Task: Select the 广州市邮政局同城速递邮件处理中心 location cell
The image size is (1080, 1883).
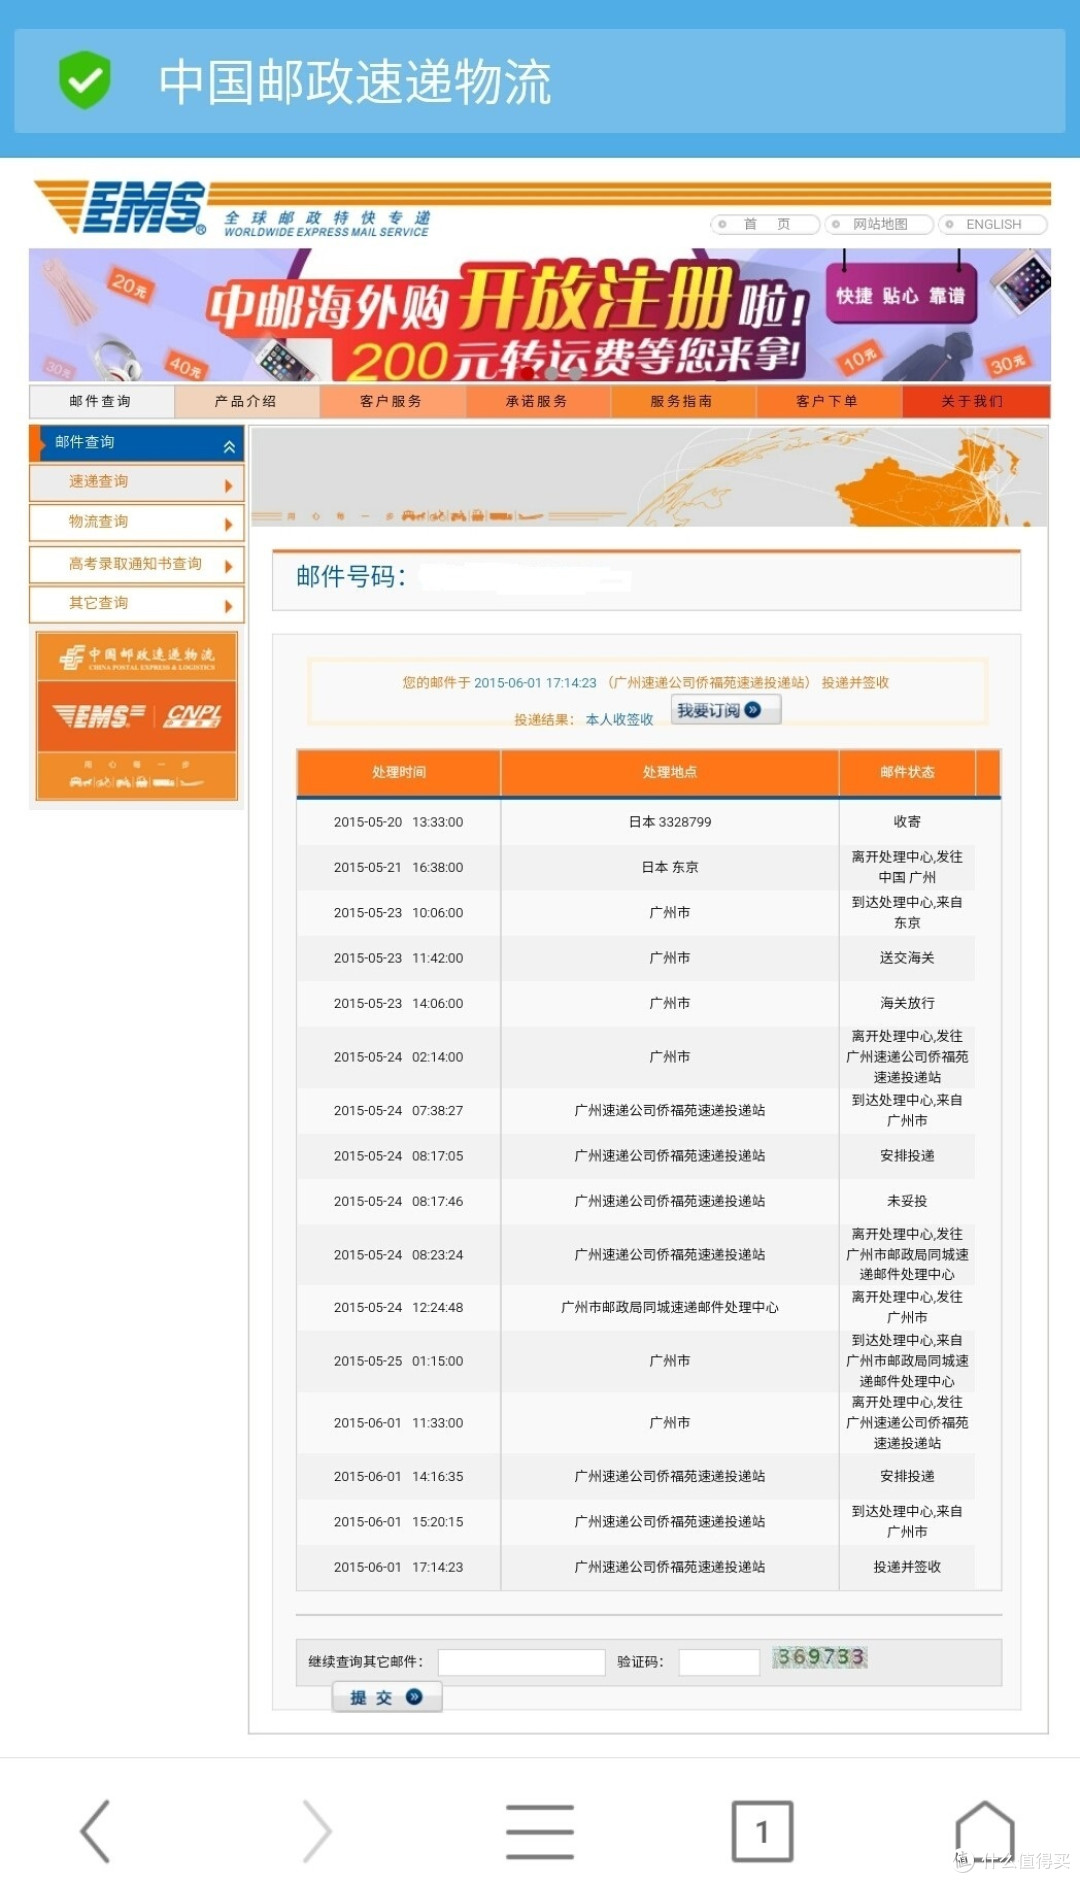Action: (x=670, y=1307)
